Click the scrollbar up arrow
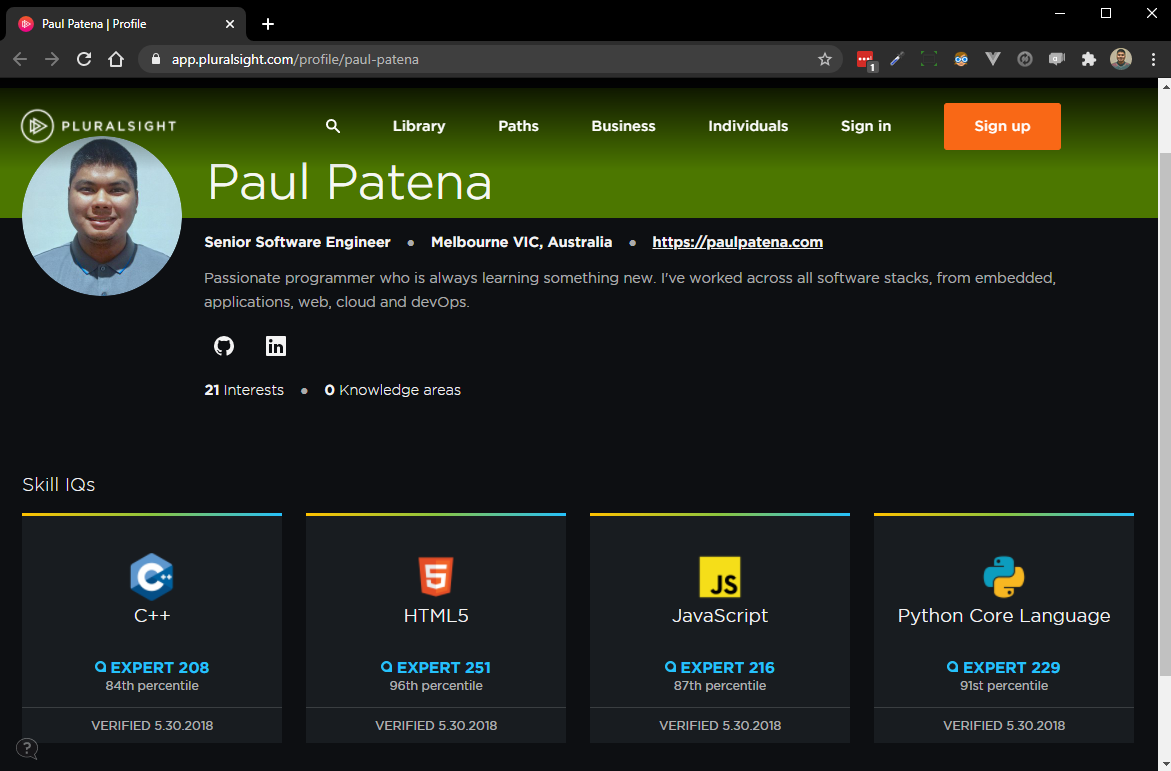The image size is (1171, 771). point(1164,85)
